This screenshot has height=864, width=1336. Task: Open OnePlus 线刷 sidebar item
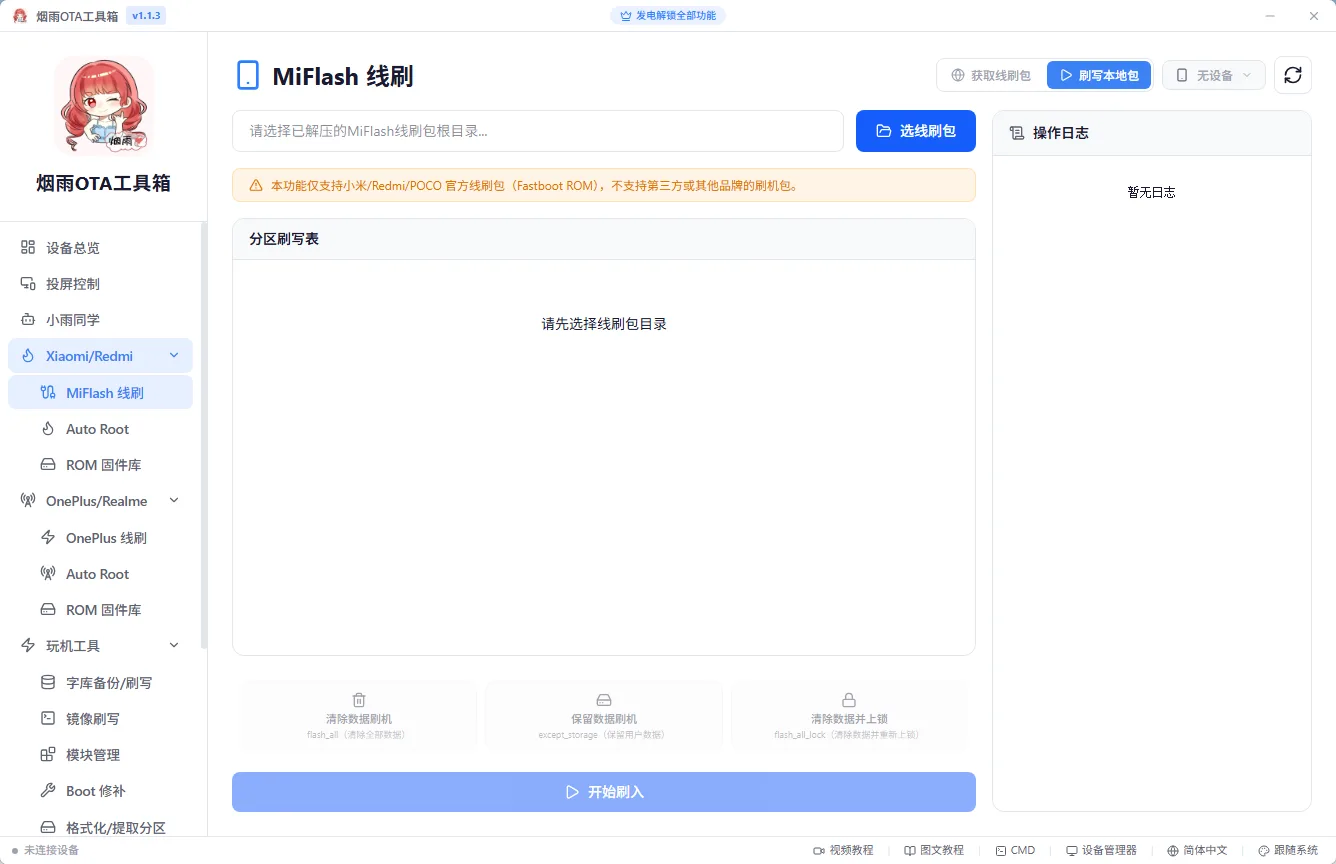(x=100, y=538)
